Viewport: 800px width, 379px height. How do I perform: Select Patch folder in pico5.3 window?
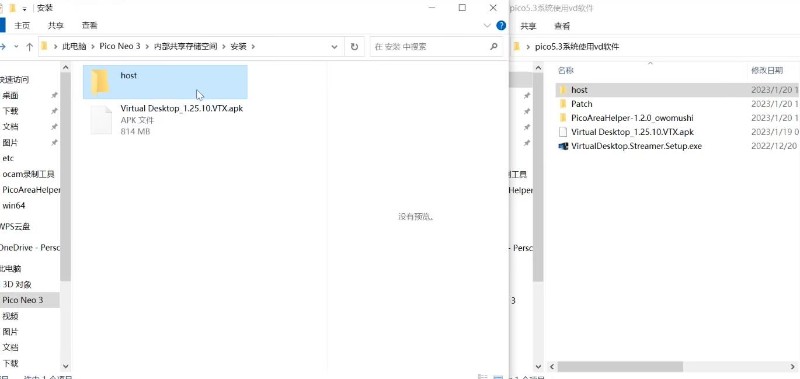pyautogui.click(x=582, y=104)
